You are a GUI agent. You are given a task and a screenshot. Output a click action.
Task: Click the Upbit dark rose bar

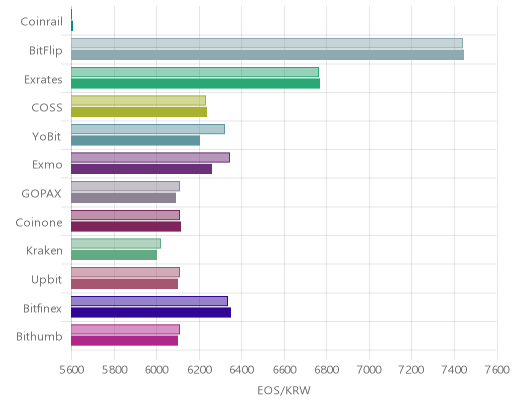(124, 284)
